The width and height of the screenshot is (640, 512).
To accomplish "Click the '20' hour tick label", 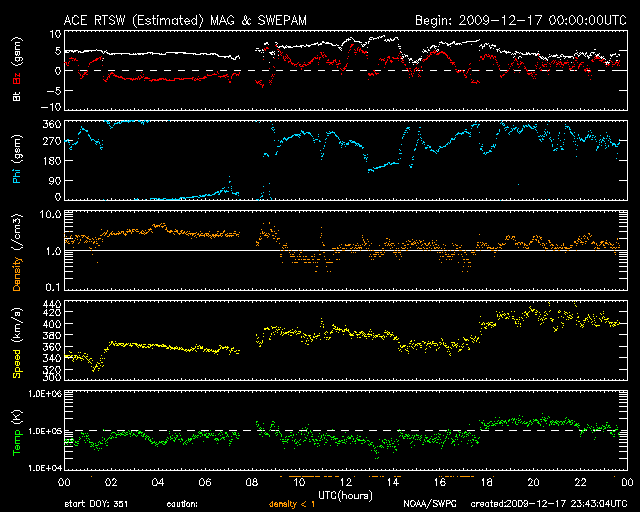I will tap(533, 482).
